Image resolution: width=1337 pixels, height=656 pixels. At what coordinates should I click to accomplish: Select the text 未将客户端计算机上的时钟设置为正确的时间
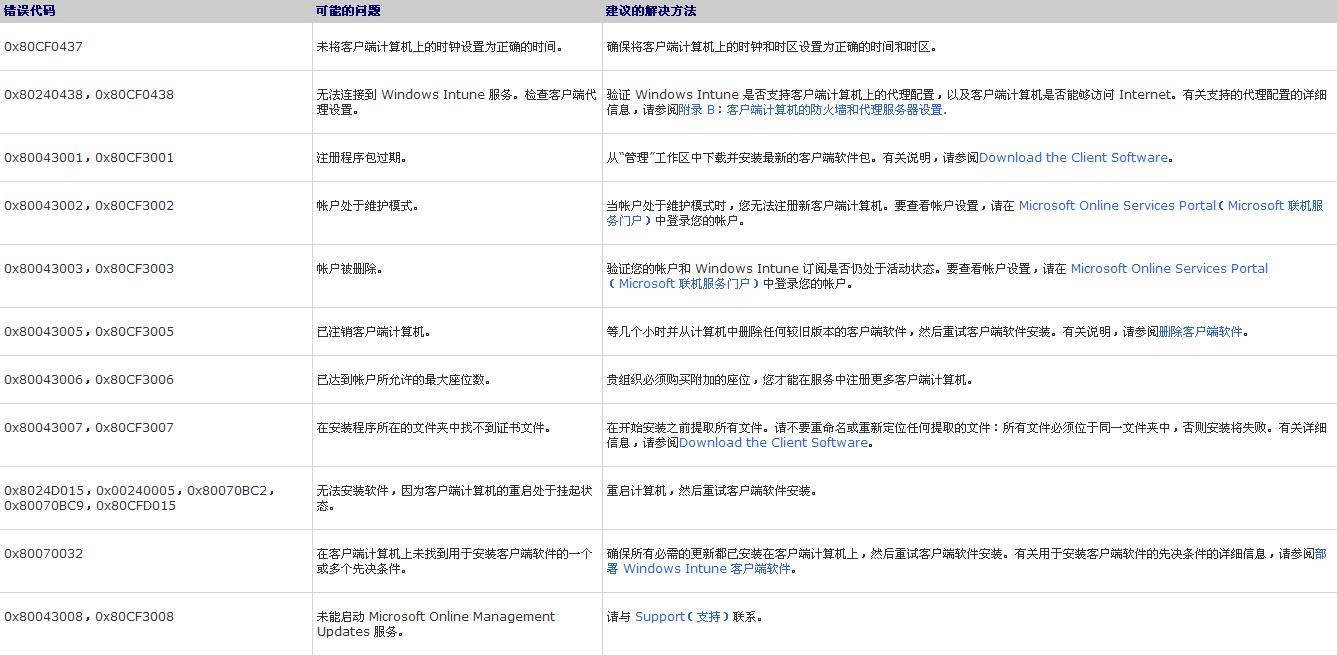tap(441, 47)
